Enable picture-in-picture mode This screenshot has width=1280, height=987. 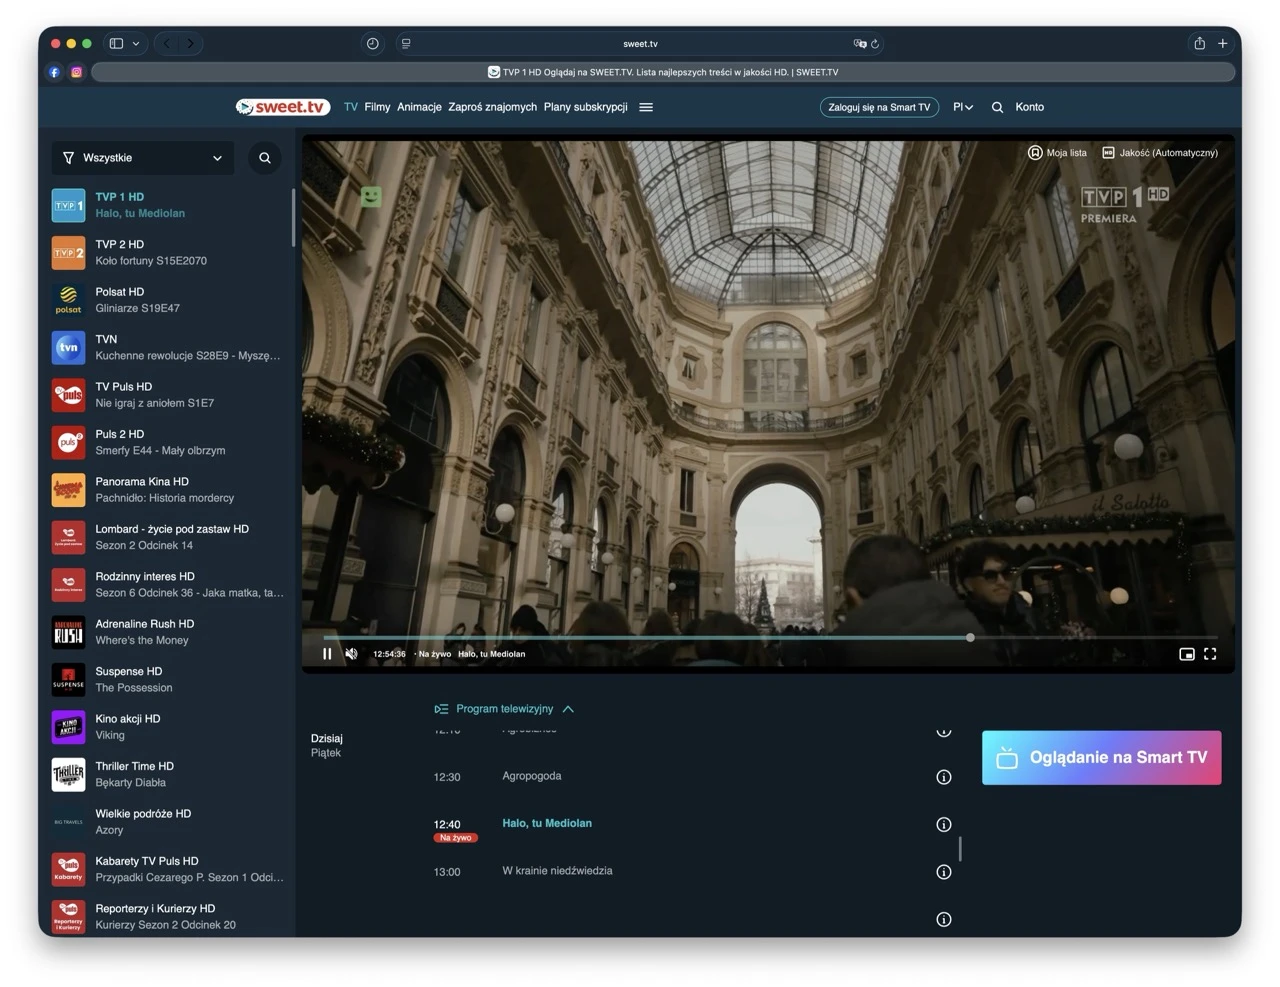pyautogui.click(x=1186, y=654)
